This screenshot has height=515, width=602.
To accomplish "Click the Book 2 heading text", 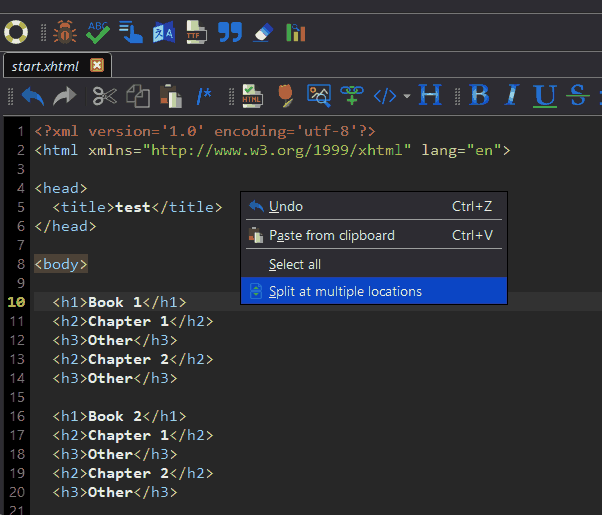I will tap(115, 416).
